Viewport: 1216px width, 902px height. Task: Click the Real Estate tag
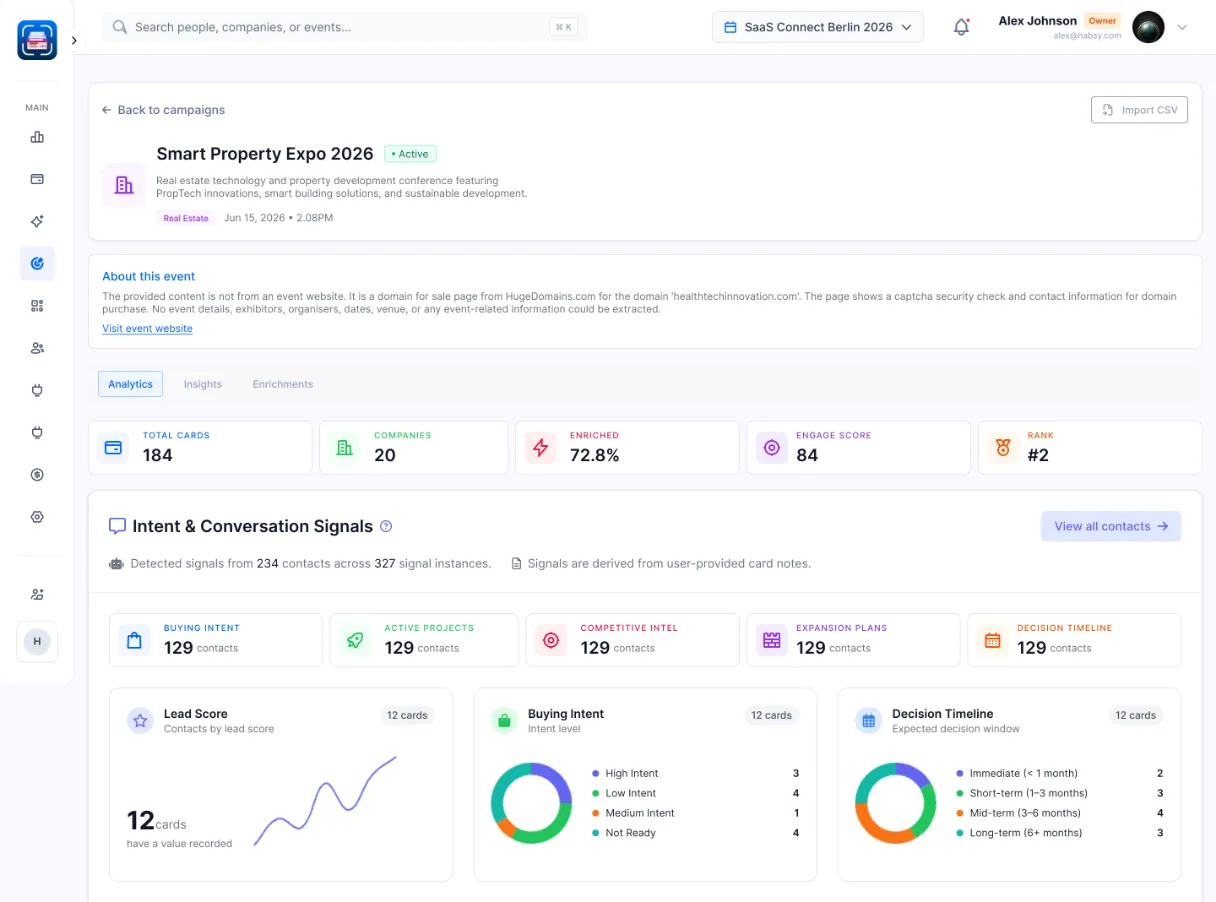[x=186, y=218]
